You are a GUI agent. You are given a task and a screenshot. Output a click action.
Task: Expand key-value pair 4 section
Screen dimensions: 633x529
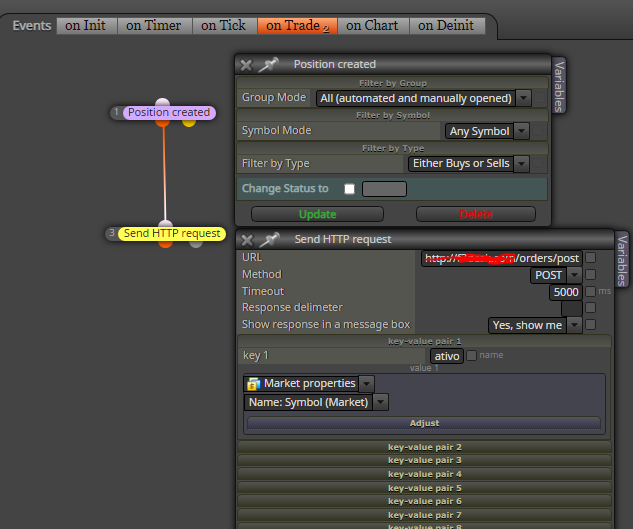pos(424,474)
